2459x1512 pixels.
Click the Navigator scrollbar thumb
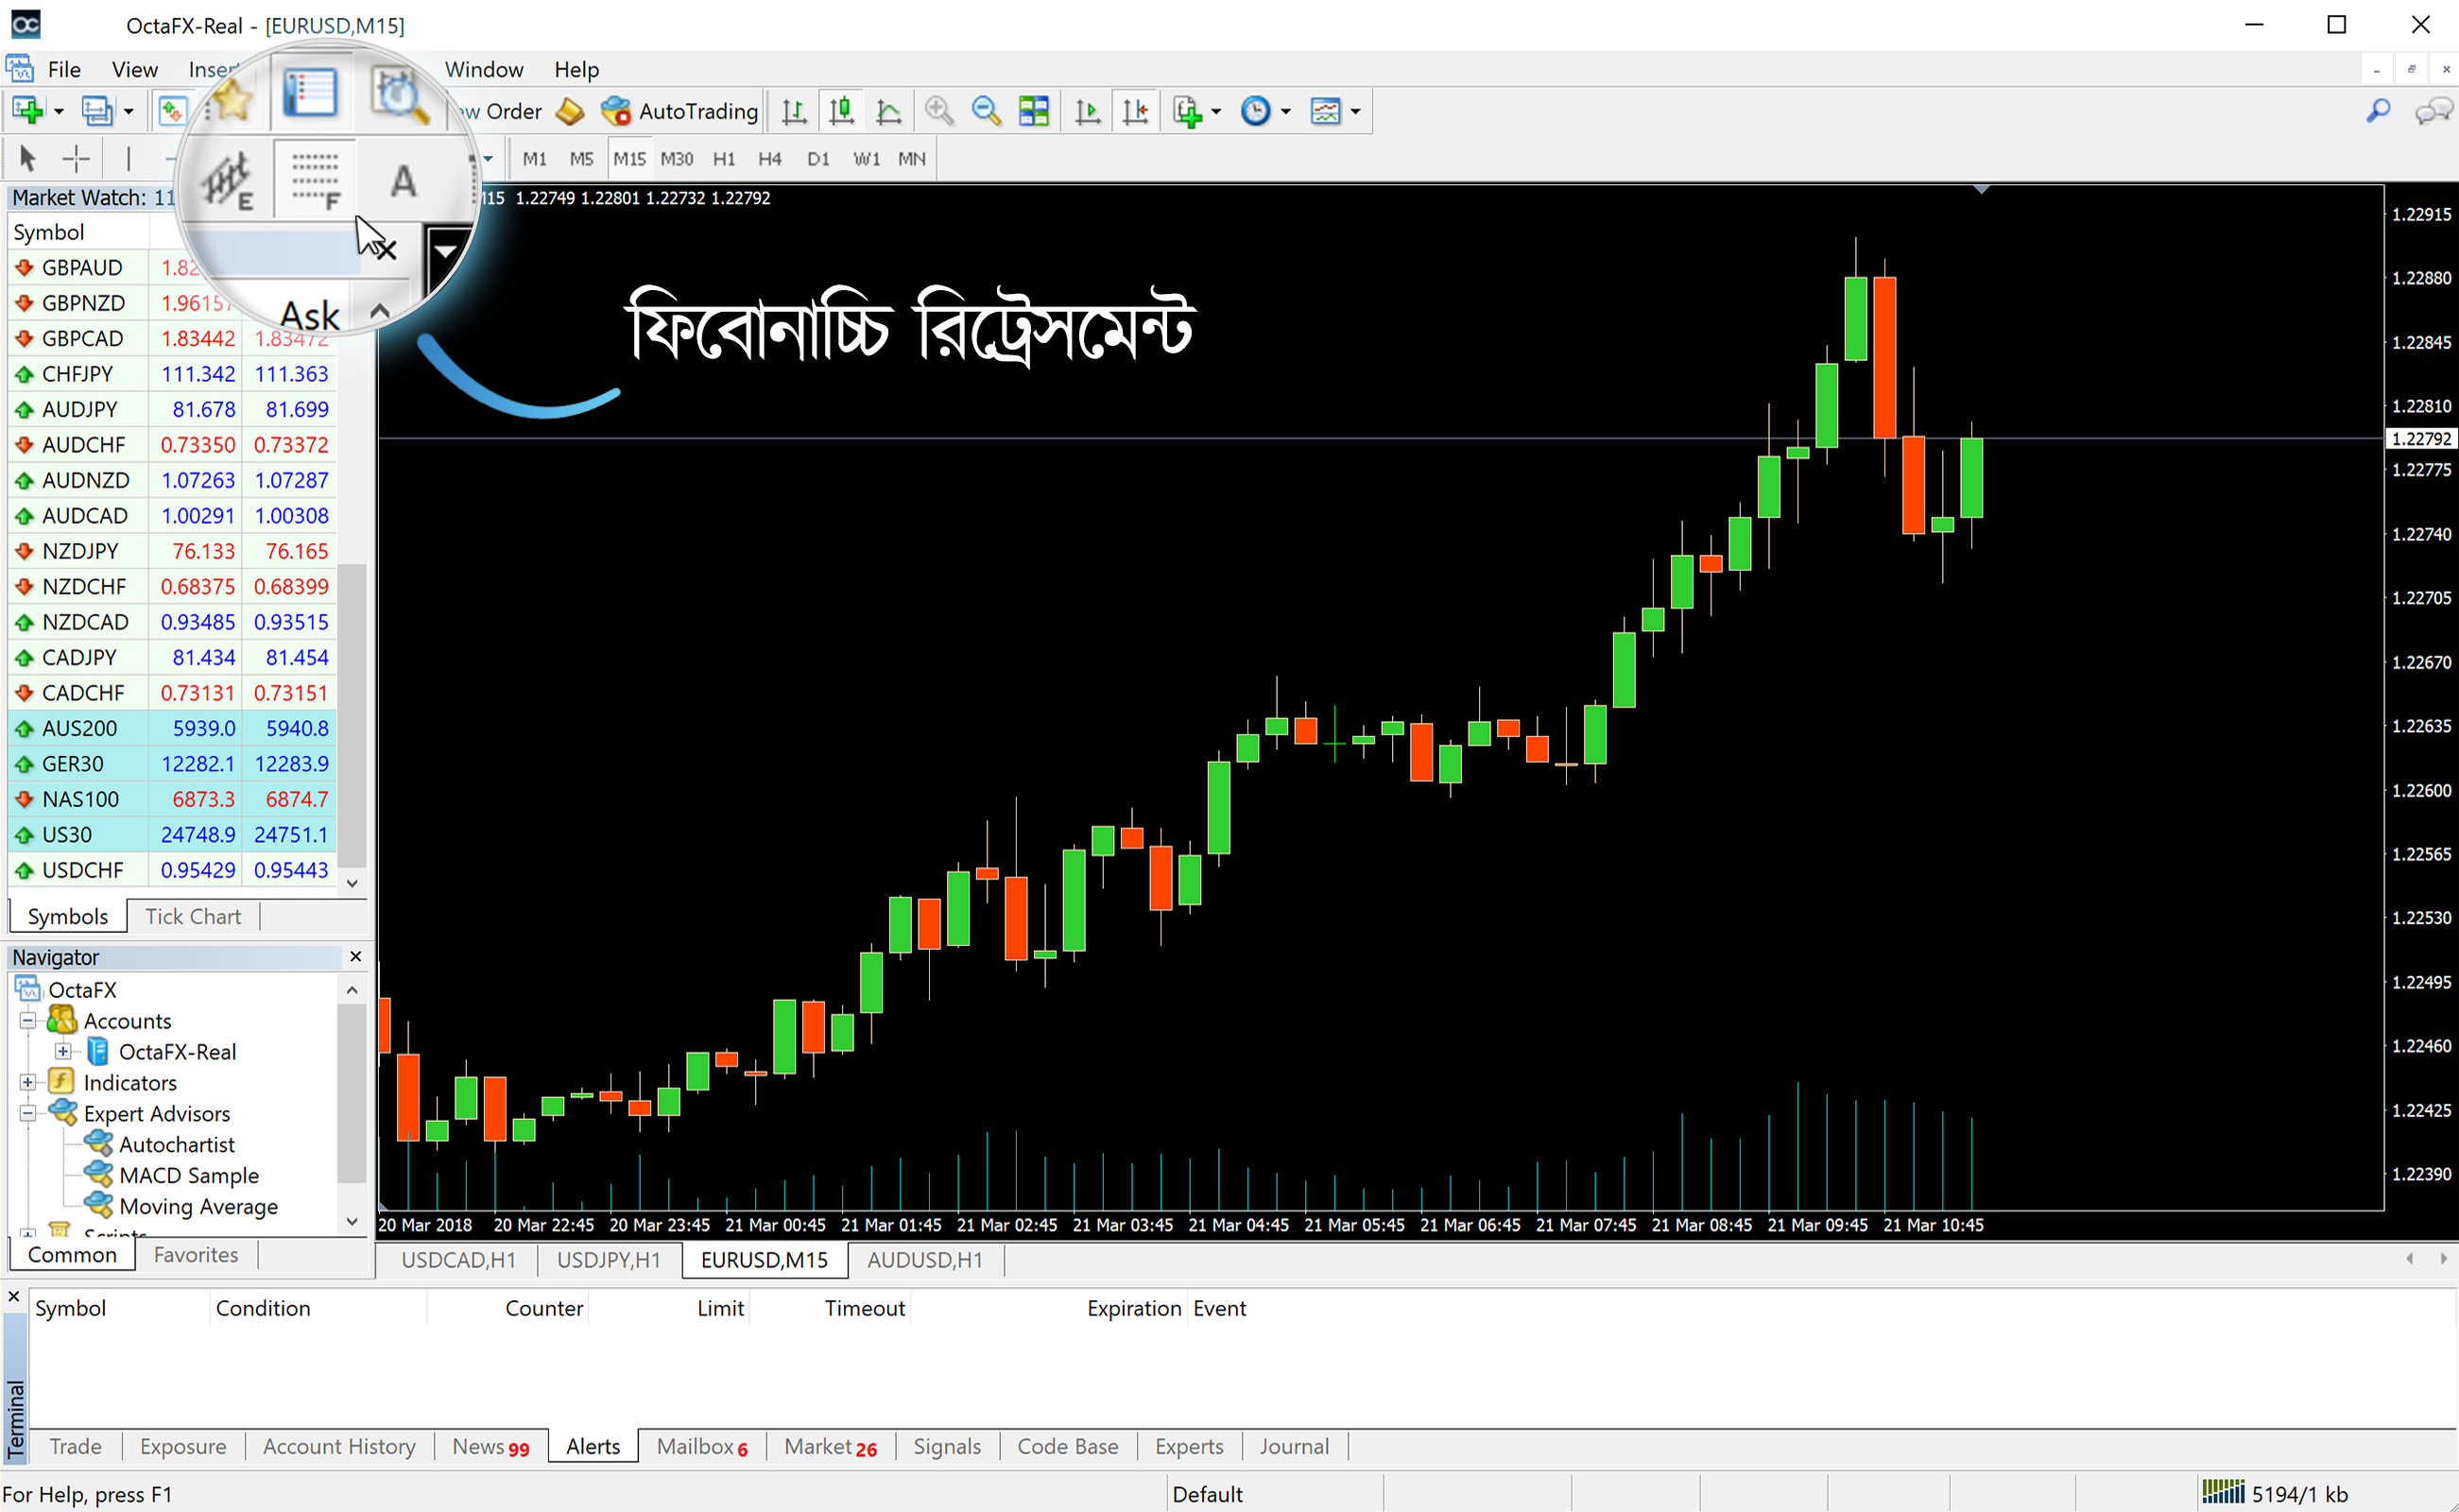(352, 1093)
